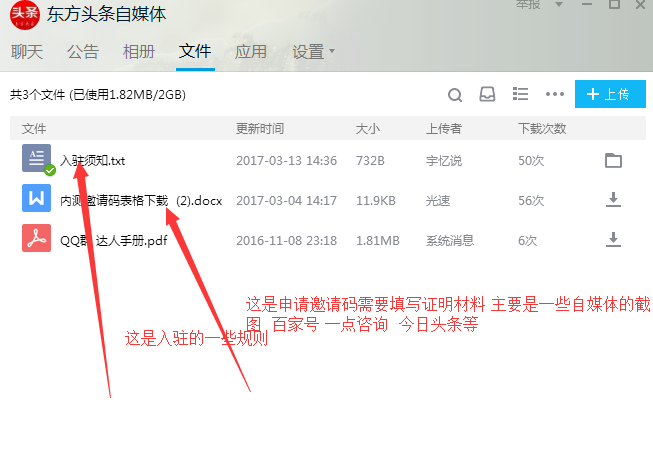Screen dimensions: 653x474
Task: Switch to the 应用 tab
Action: coord(251,52)
